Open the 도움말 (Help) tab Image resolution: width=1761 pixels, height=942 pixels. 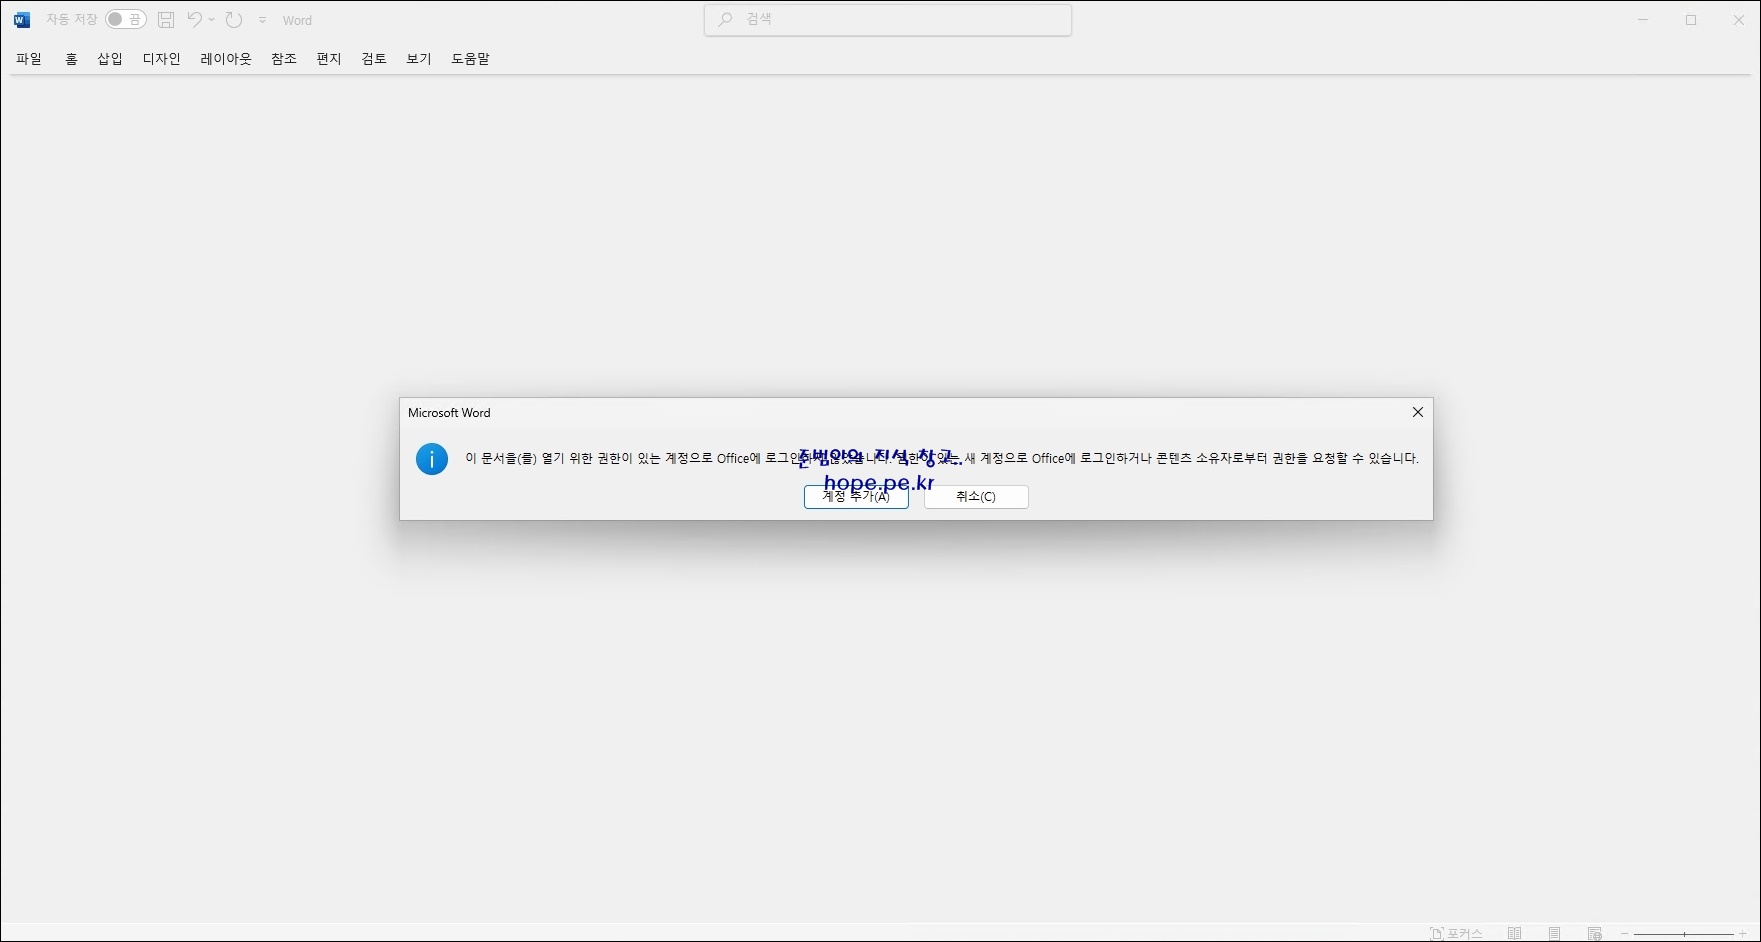click(471, 59)
